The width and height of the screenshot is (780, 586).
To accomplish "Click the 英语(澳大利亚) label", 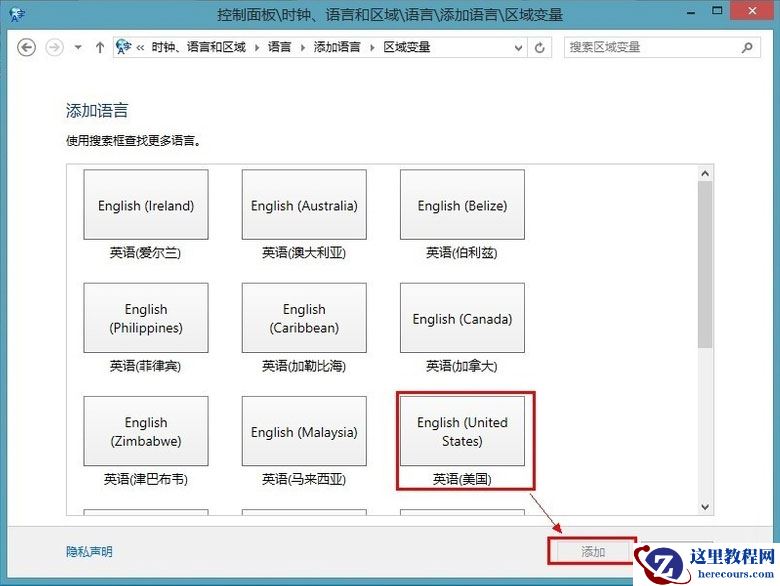I will coord(304,253).
